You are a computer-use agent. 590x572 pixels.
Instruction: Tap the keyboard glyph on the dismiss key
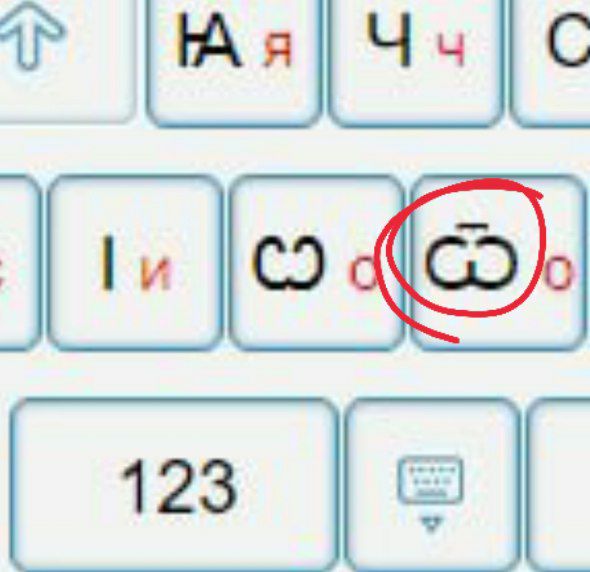tap(431, 479)
